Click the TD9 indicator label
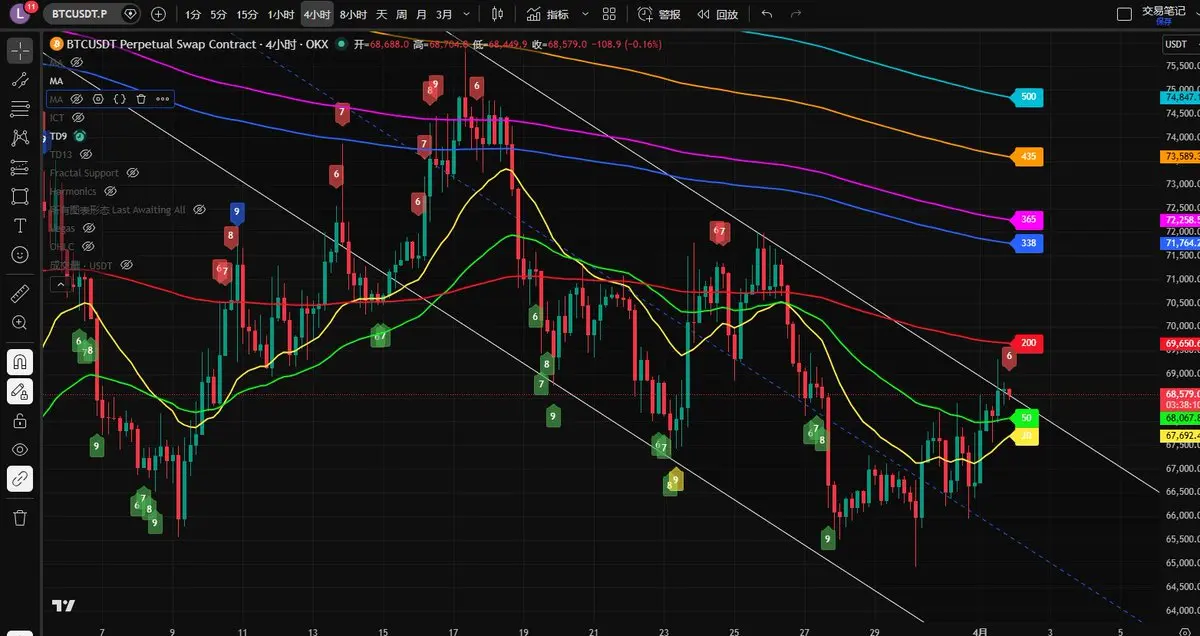The image size is (1200, 636). pos(59,136)
